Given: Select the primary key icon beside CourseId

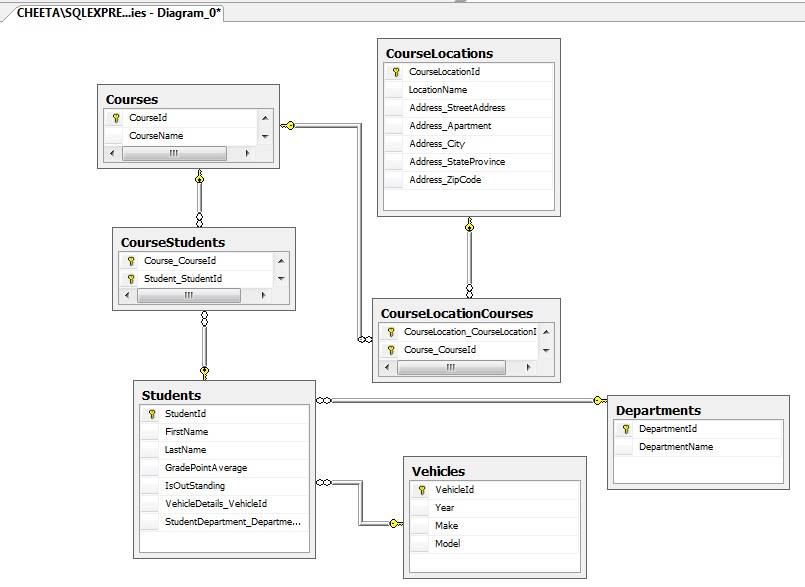Looking at the screenshot, I should coord(116,118).
